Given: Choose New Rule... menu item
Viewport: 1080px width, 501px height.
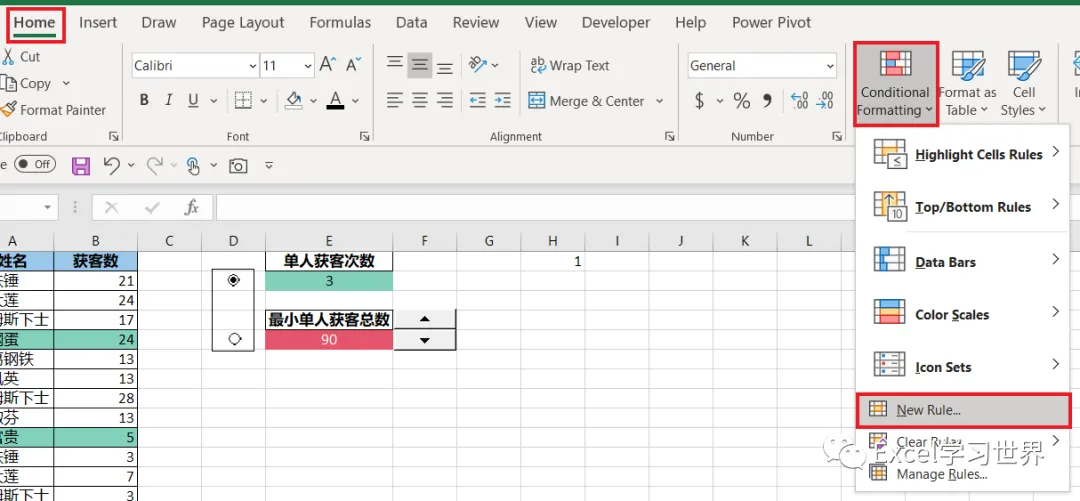Looking at the screenshot, I should click(x=963, y=410).
